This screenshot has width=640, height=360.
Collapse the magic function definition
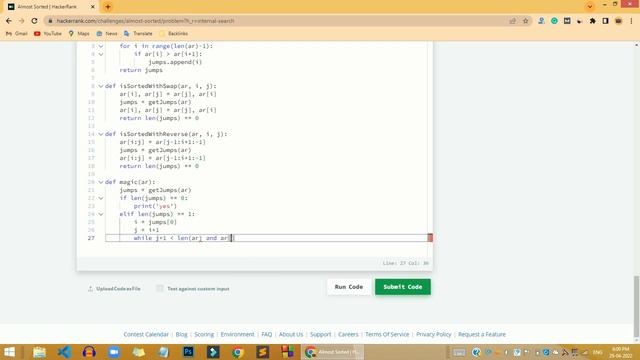point(101,182)
